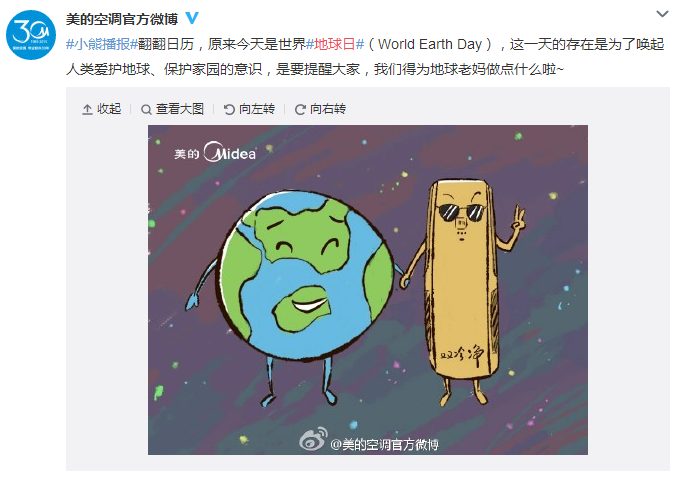This screenshot has height=483, width=678.
Task: Click the collapse upward arrow icon
Action: pyautogui.click(x=87, y=109)
